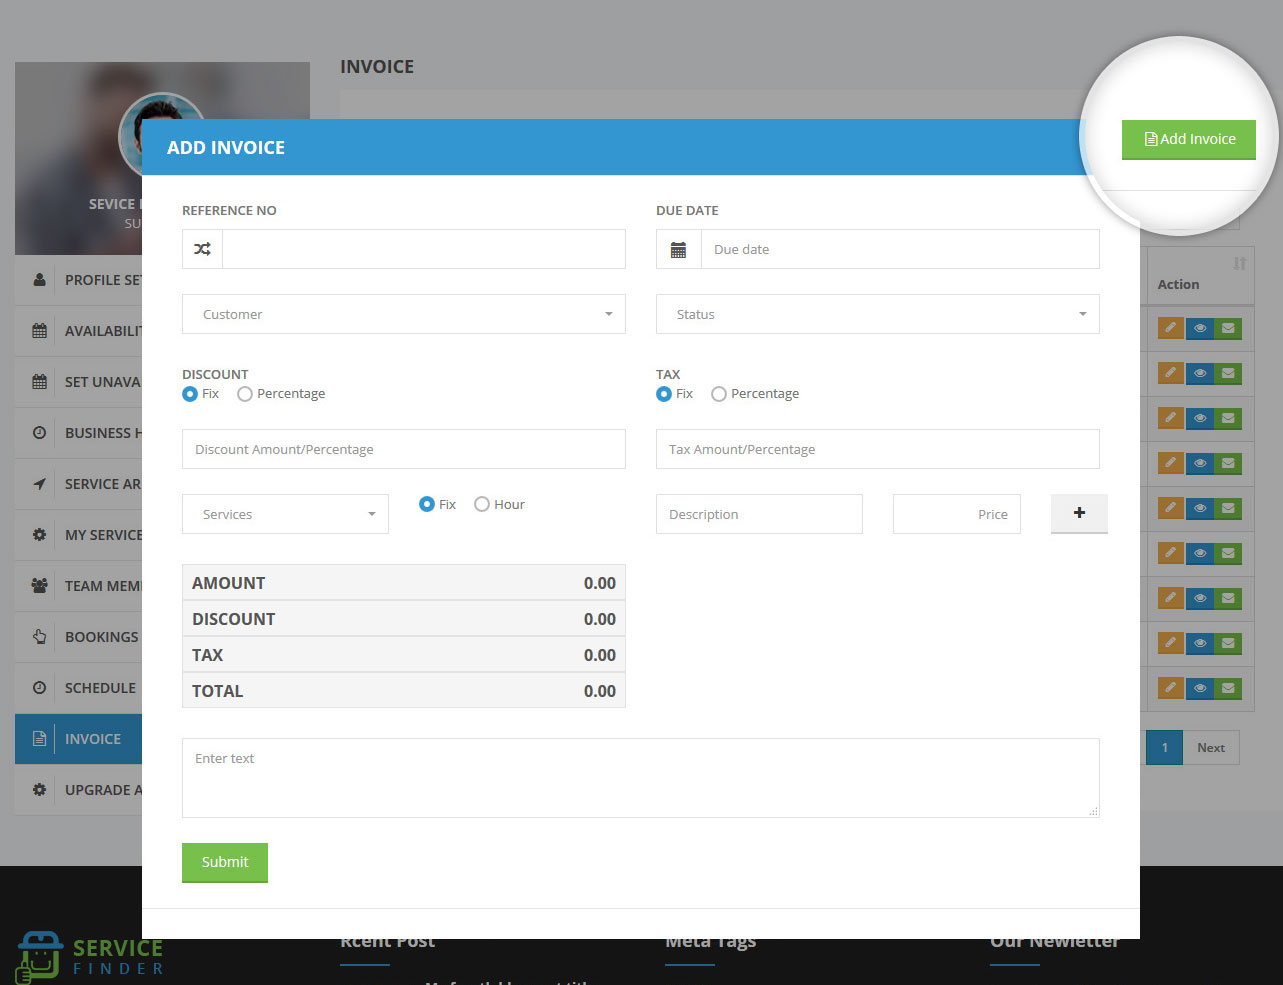This screenshot has width=1283, height=985.
Task: Open the Services dropdown list
Action: (x=285, y=514)
